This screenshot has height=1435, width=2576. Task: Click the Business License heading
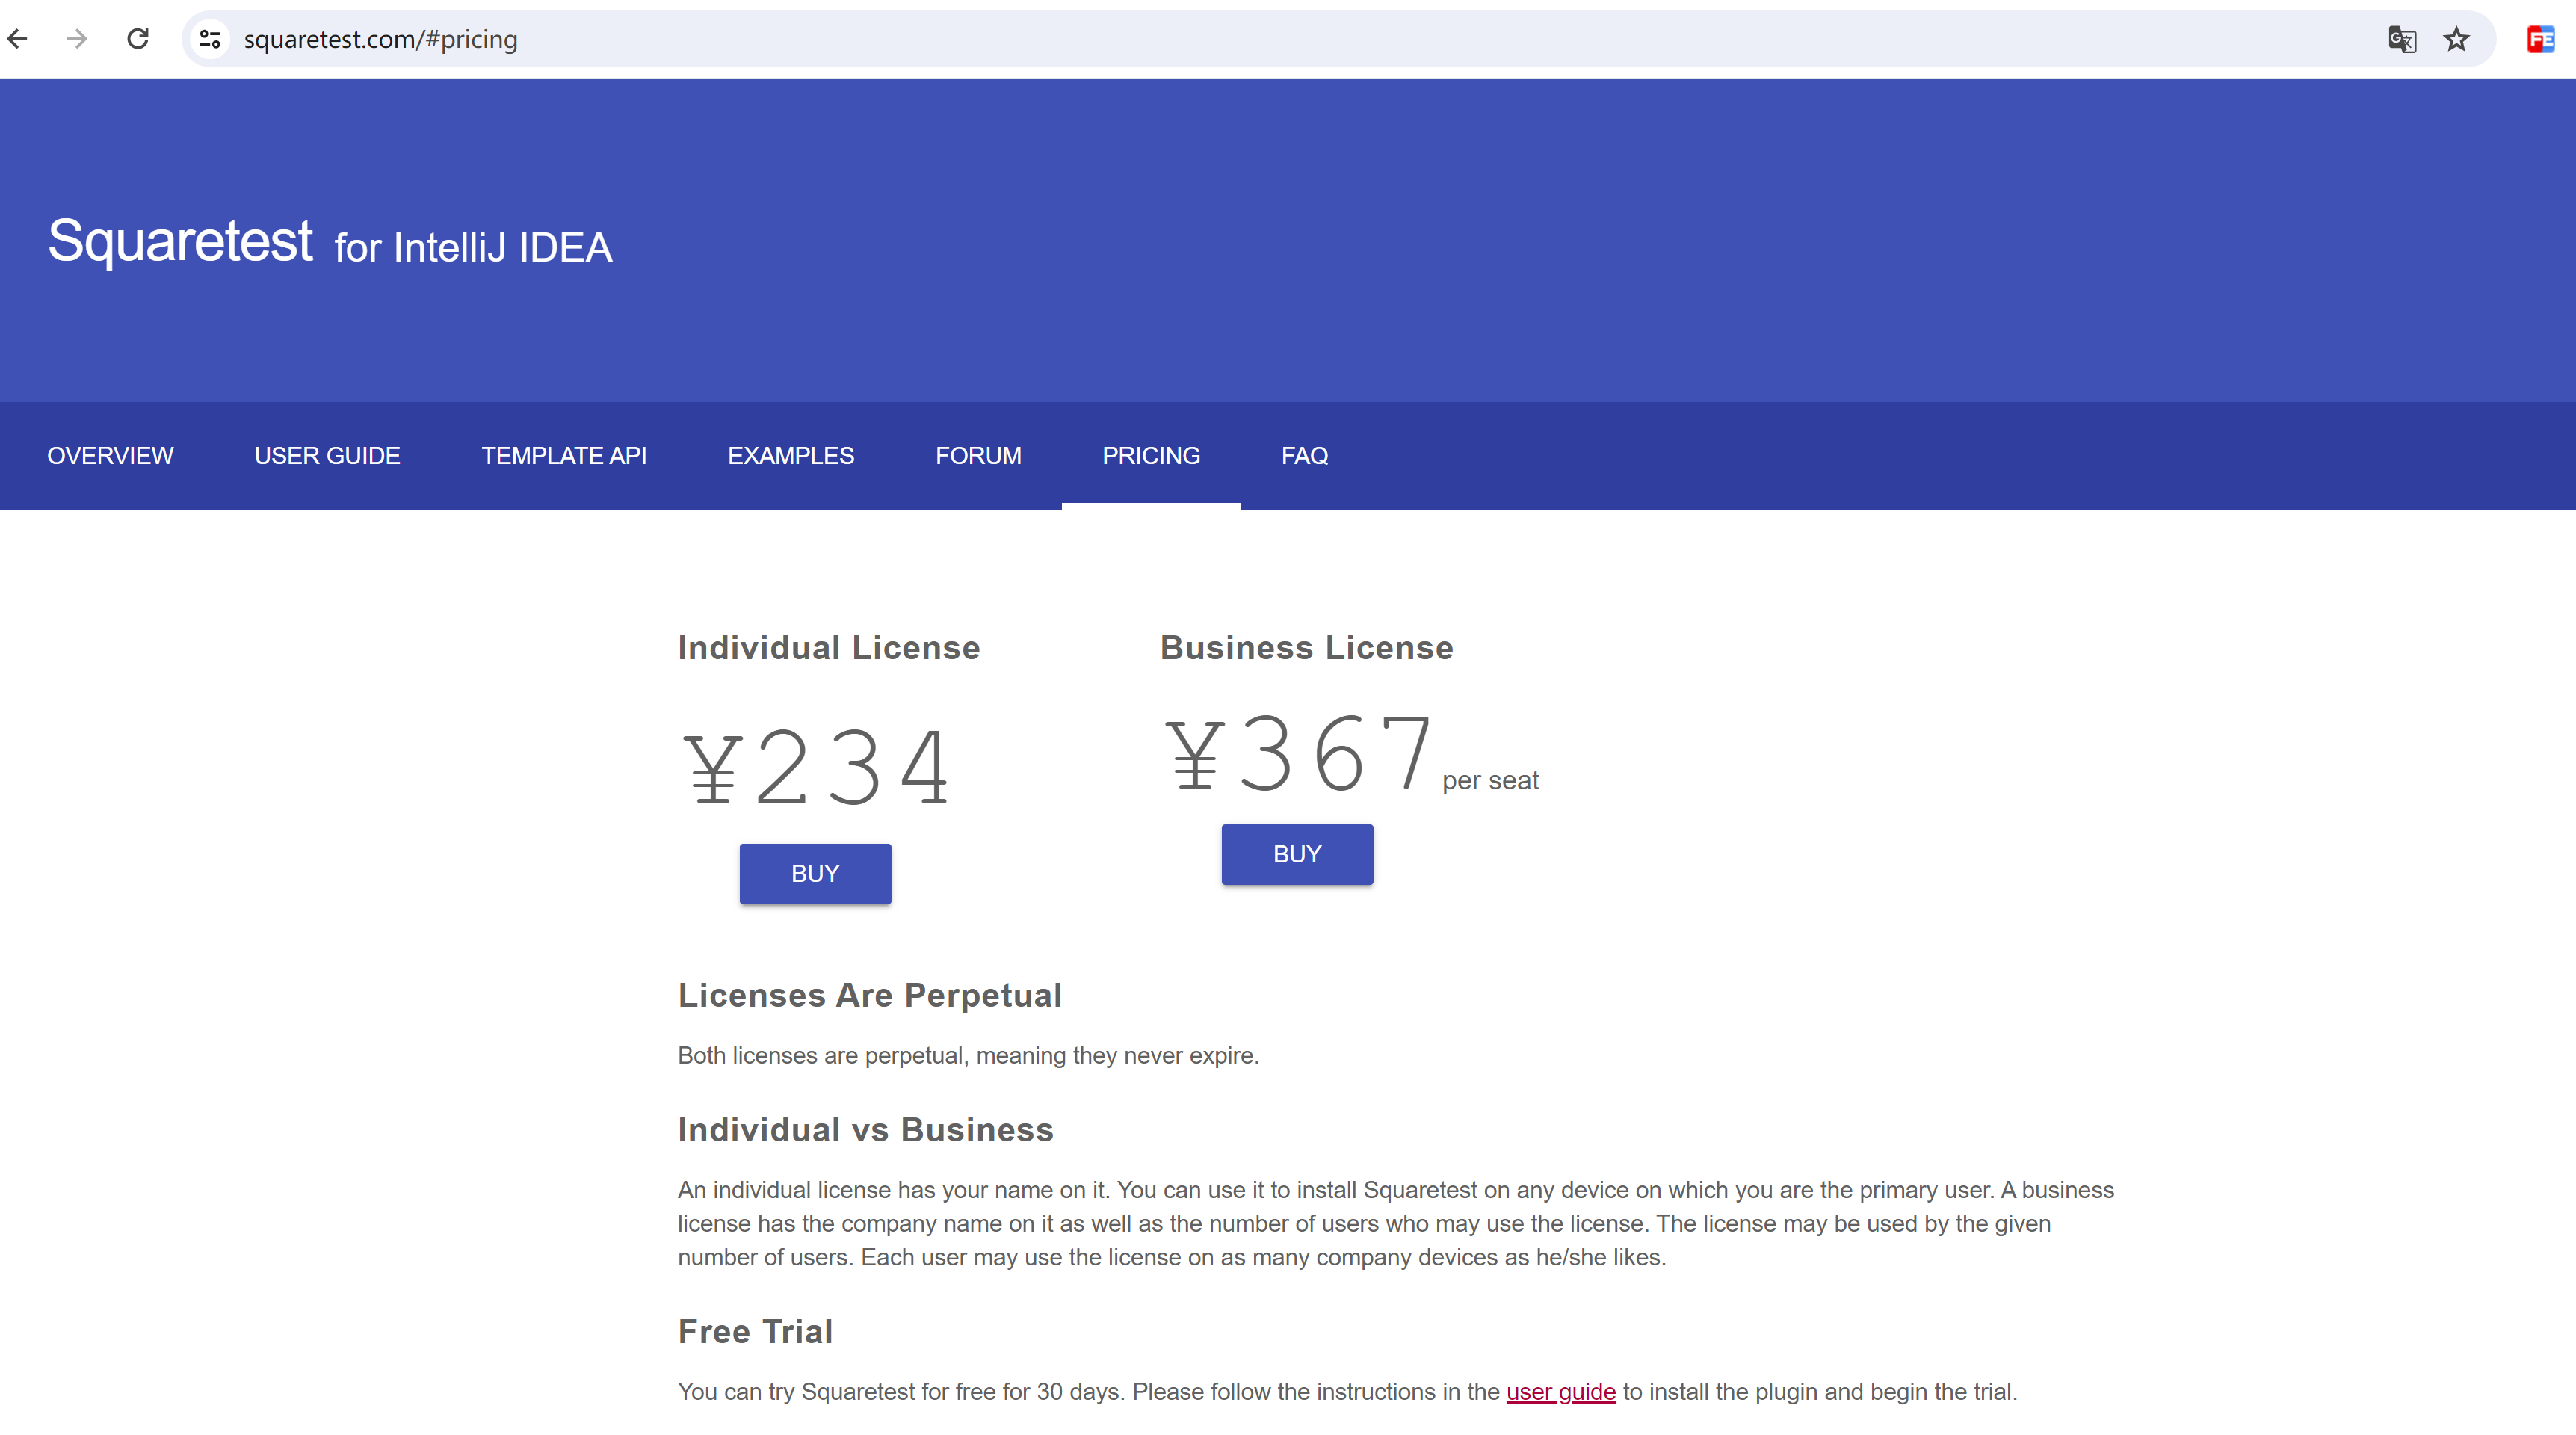tap(1307, 648)
